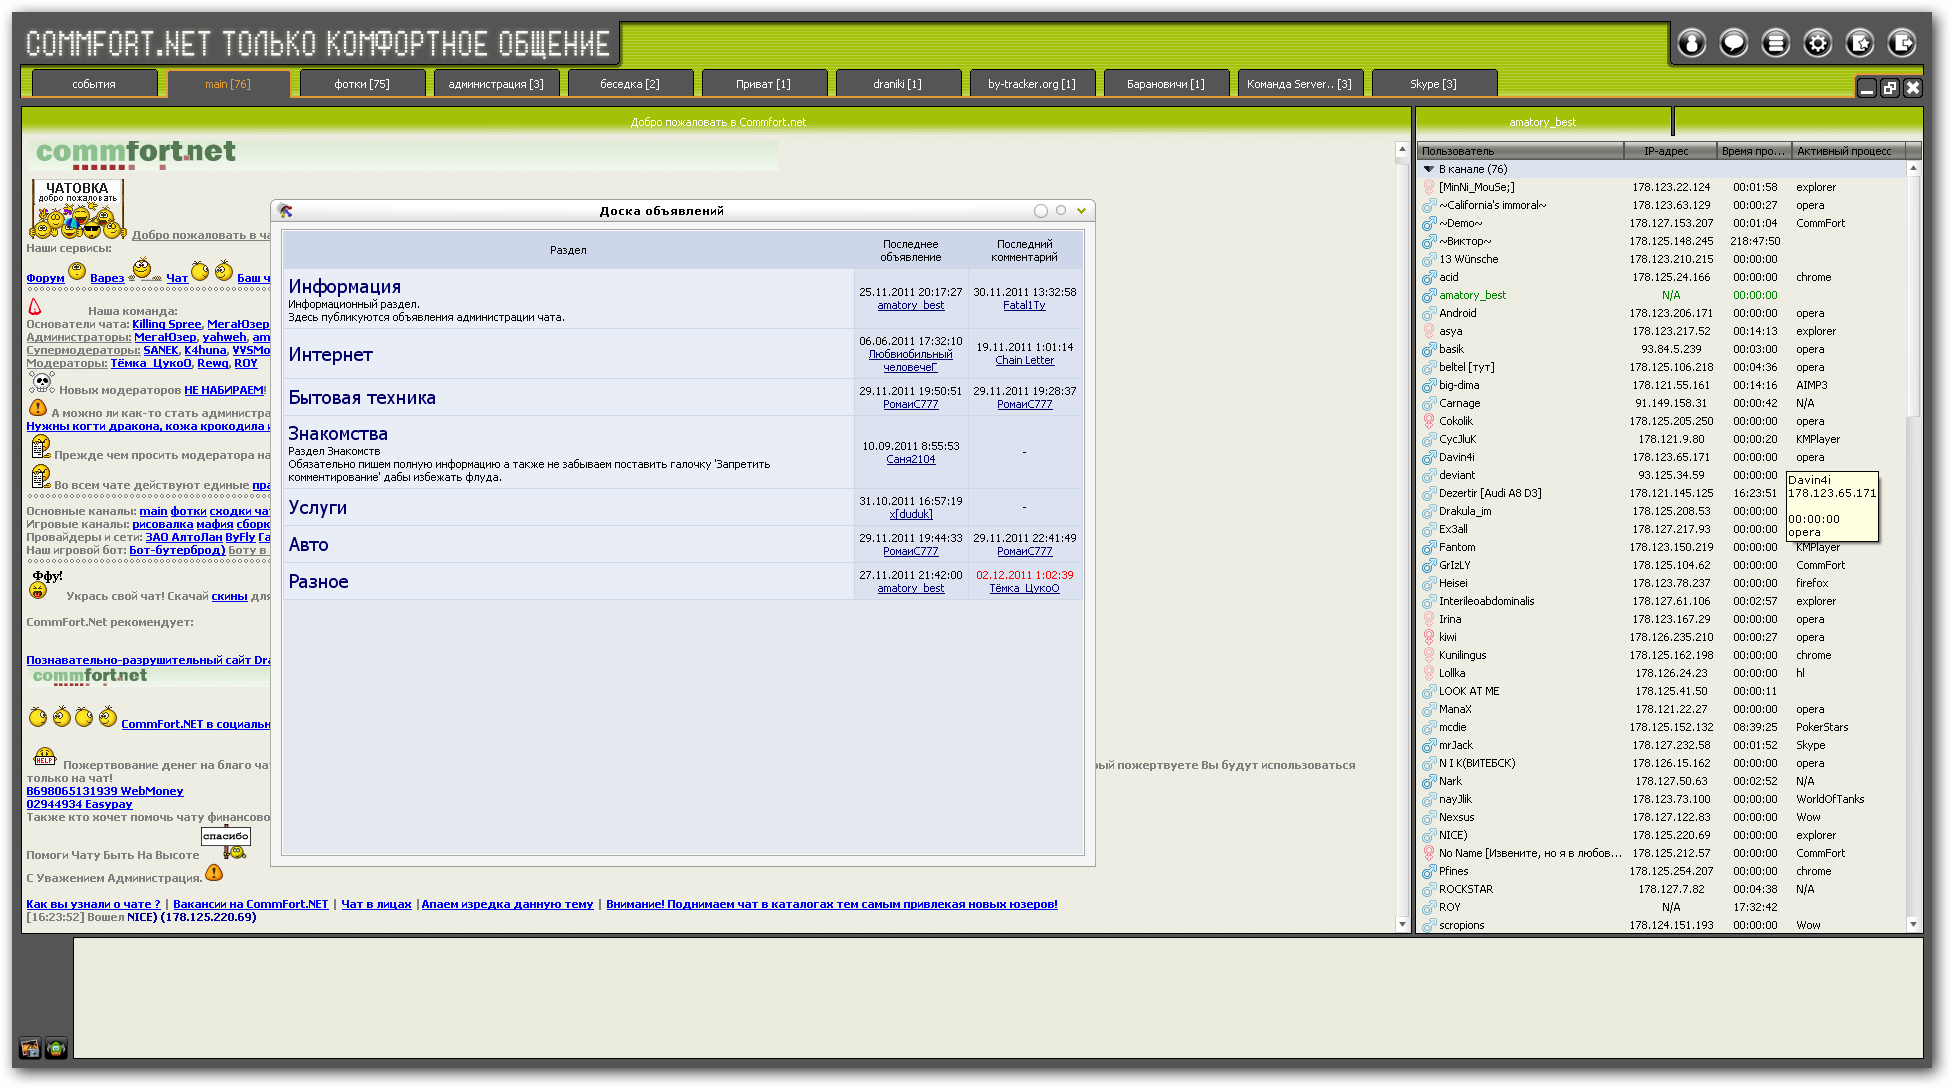
Task: Open the user profile icon in top toolbar
Action: point(1691,43)
